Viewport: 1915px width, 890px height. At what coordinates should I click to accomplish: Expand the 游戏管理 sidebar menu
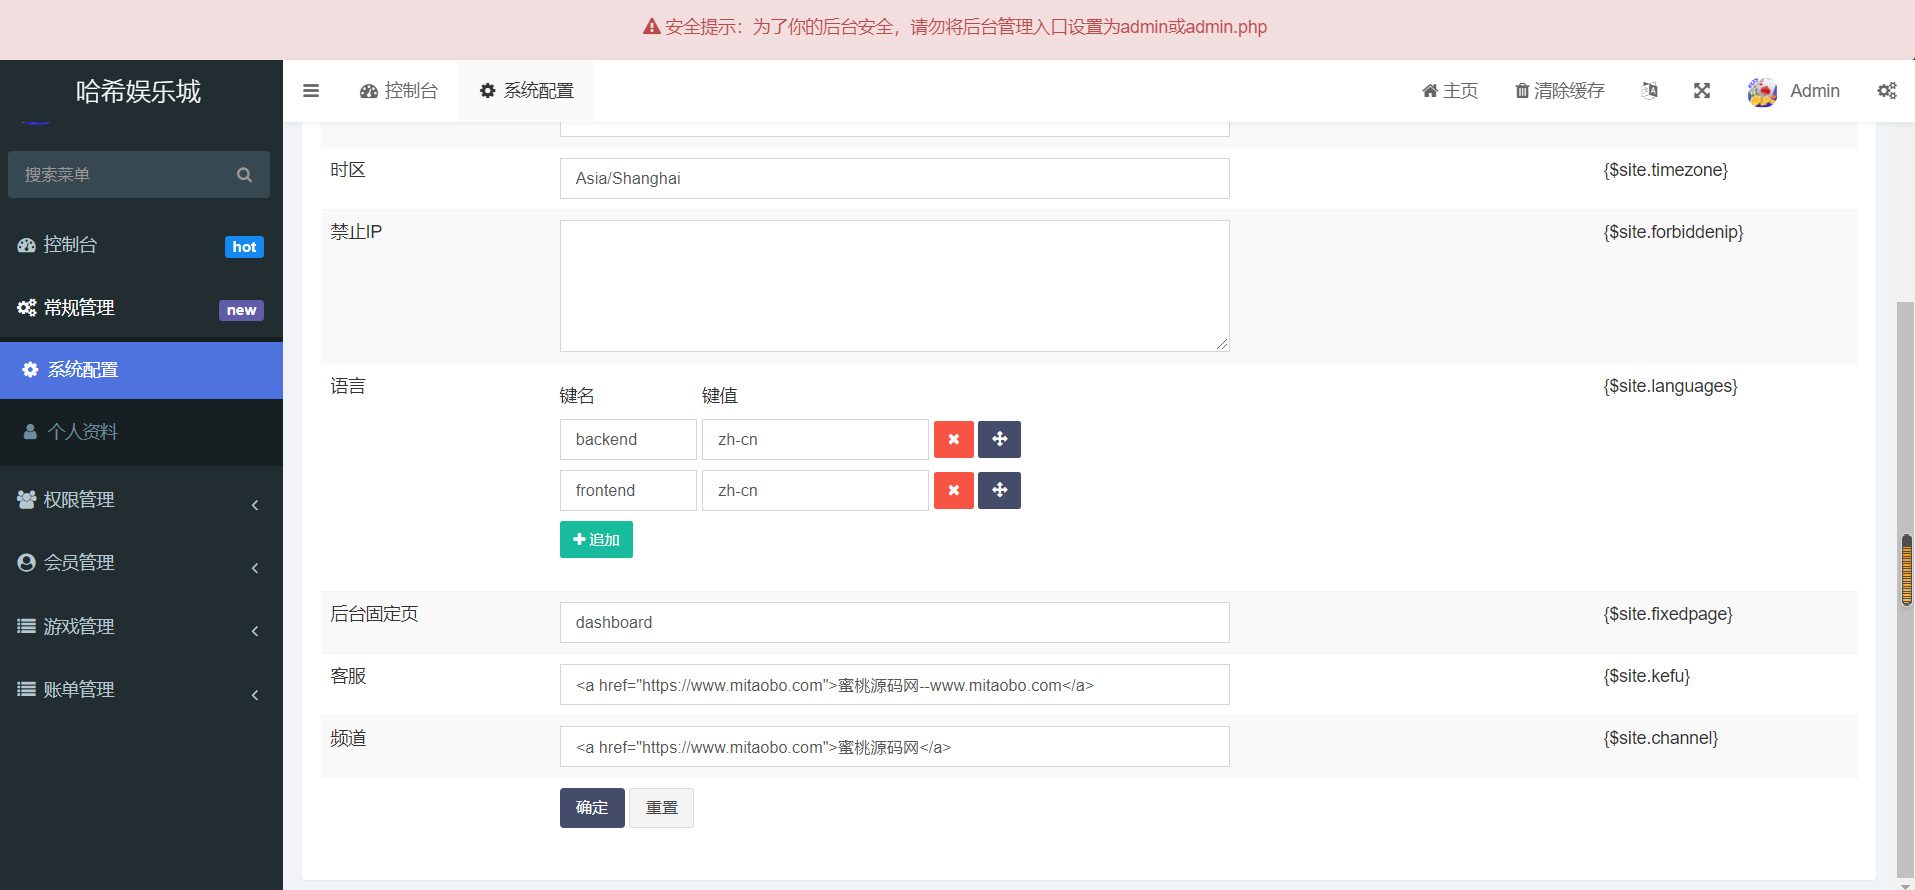click(x=140, y=627)
